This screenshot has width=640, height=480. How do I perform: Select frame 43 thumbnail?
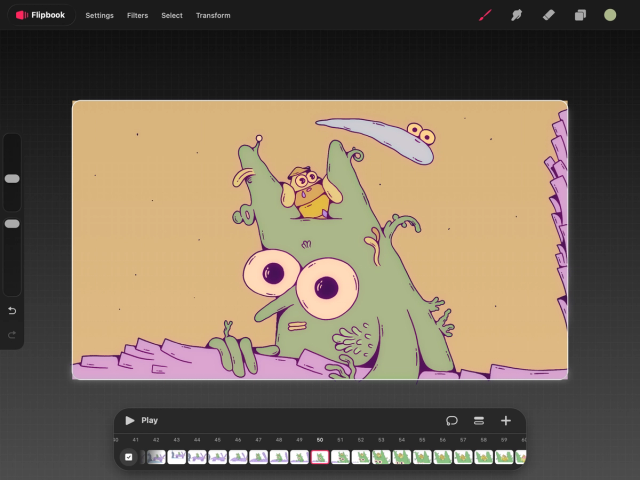tap(177, 457)
